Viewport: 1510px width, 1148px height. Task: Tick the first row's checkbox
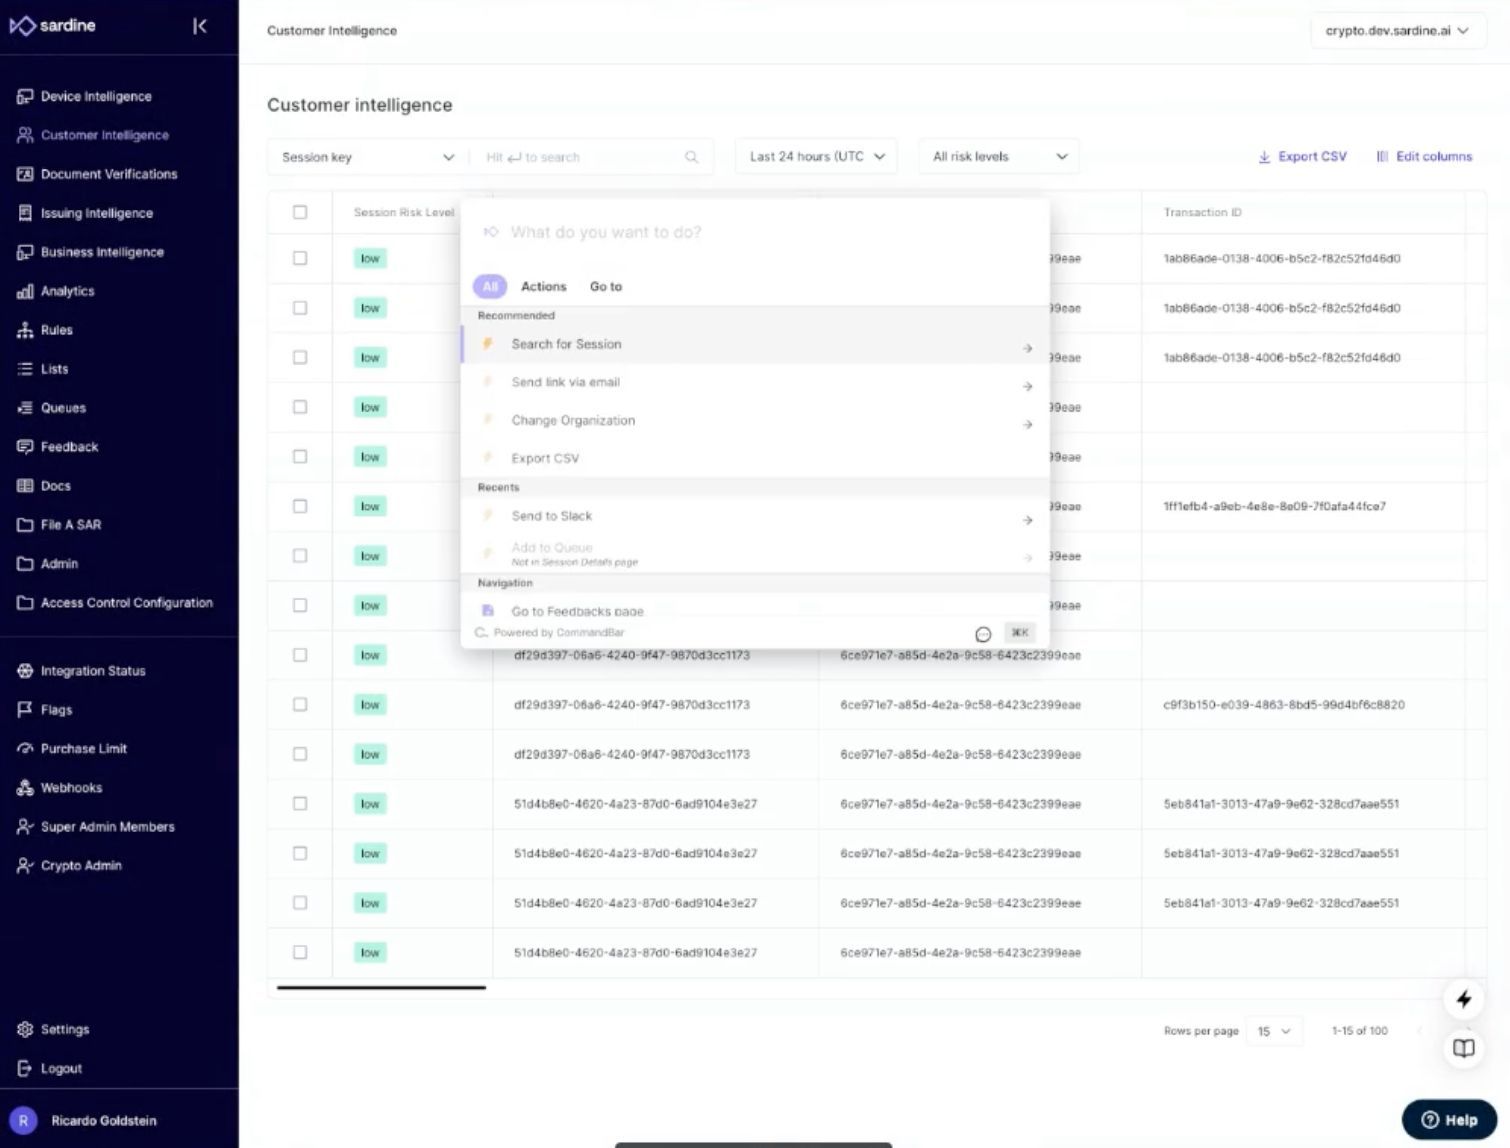[x=300, y=258]
